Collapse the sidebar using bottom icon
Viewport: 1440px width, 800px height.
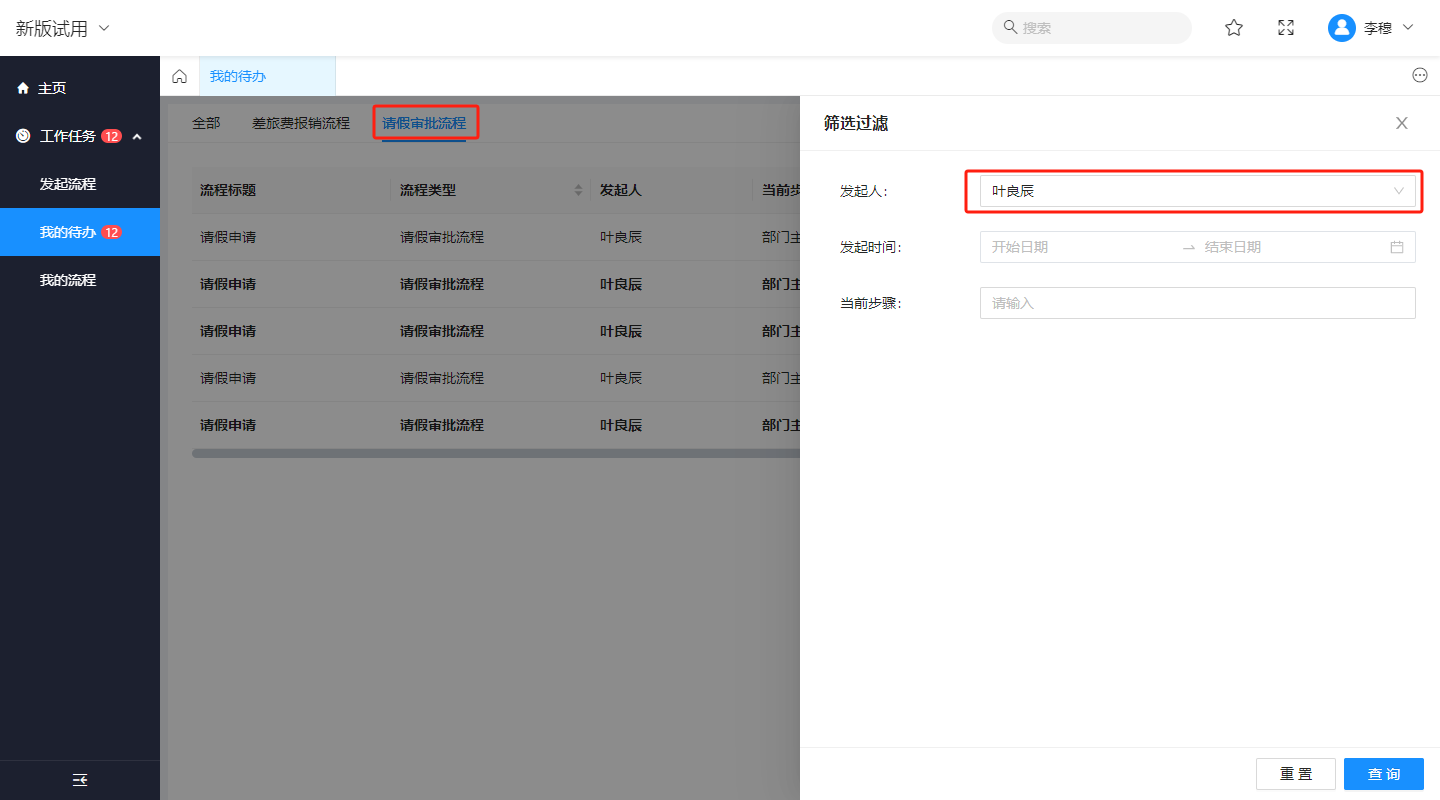[80, 780]
